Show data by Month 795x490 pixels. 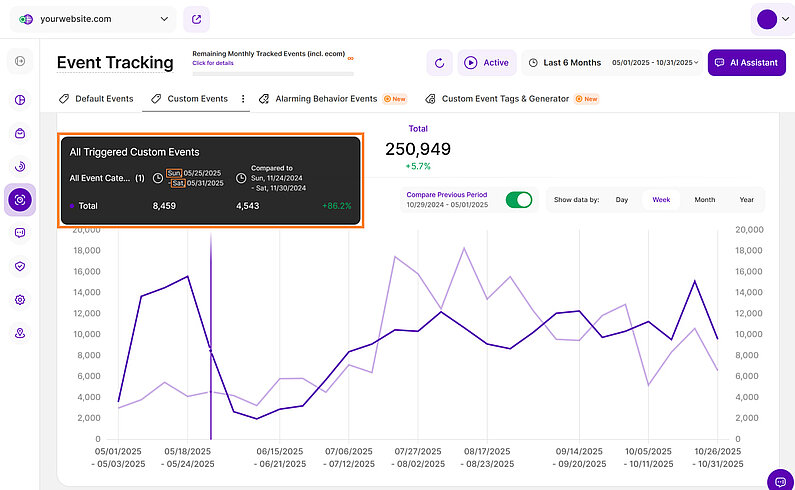(x=704, y=200)
